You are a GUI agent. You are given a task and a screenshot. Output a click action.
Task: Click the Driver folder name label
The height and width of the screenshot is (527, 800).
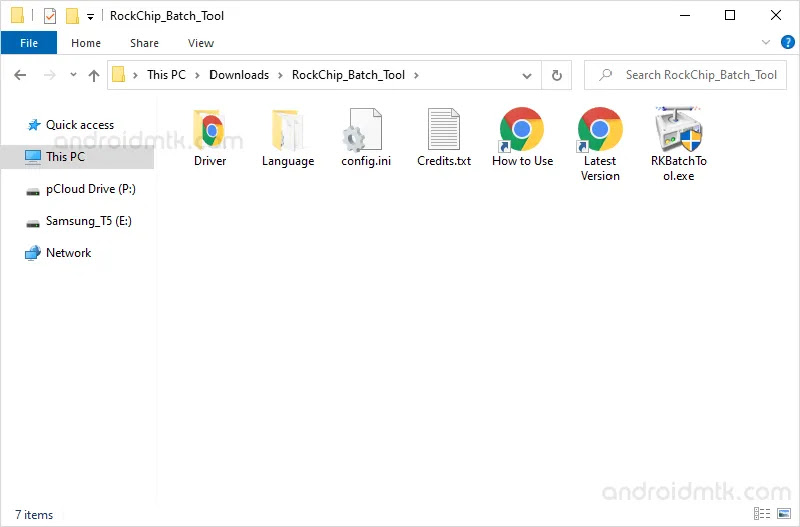210,161
